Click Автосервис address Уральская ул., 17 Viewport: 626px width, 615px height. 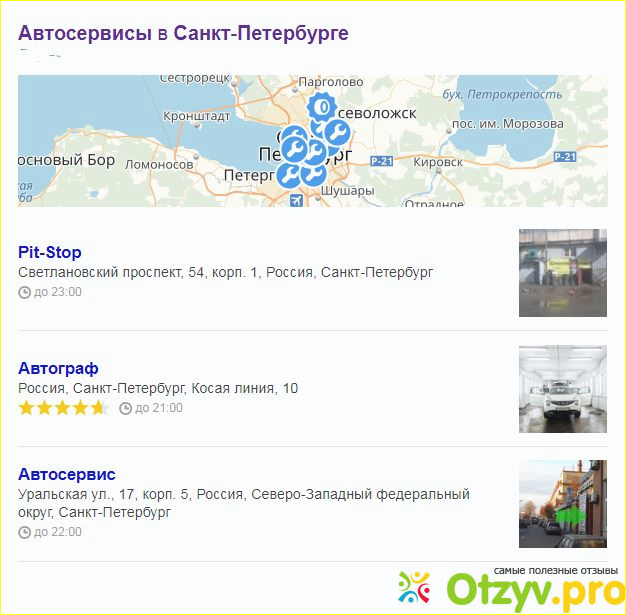pos(243,494)
